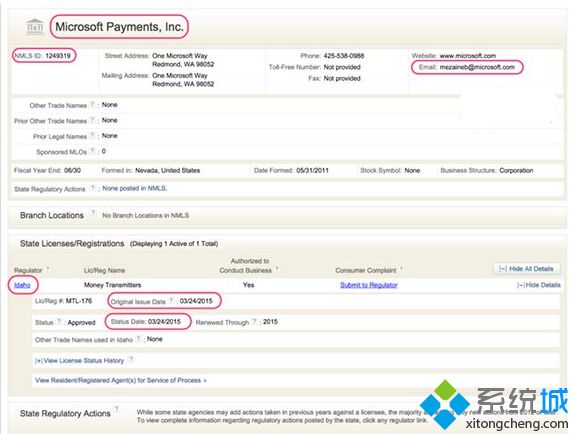Click Lic/Reg # MTL-176 text
573x434 pixels.
point(63,301)
